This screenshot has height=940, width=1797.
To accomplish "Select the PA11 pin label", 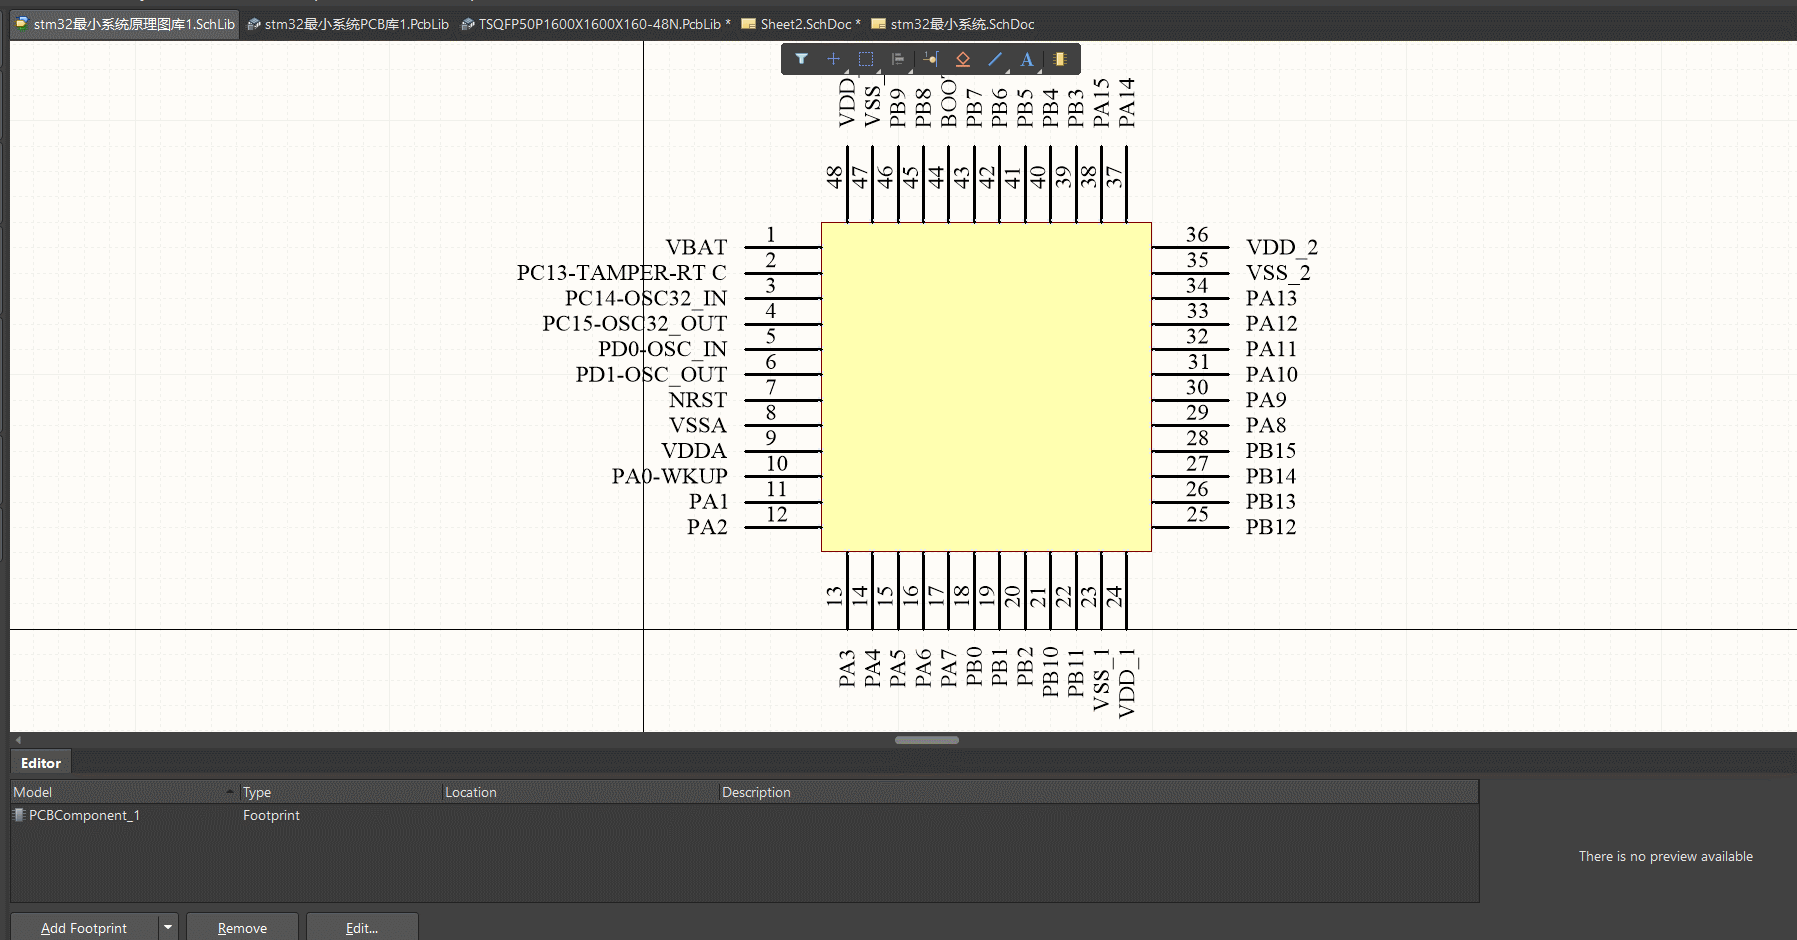I will (x=1271, y=349).
